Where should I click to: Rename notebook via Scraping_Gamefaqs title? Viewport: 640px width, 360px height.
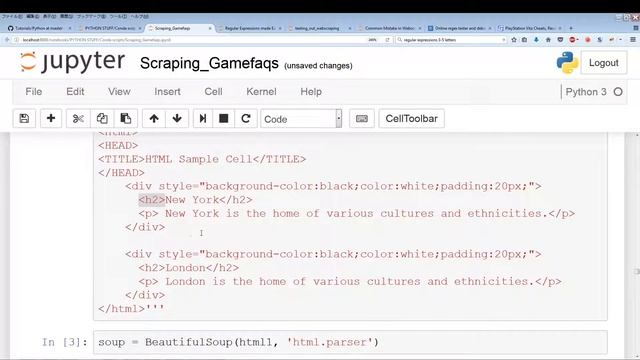point(209,63)
